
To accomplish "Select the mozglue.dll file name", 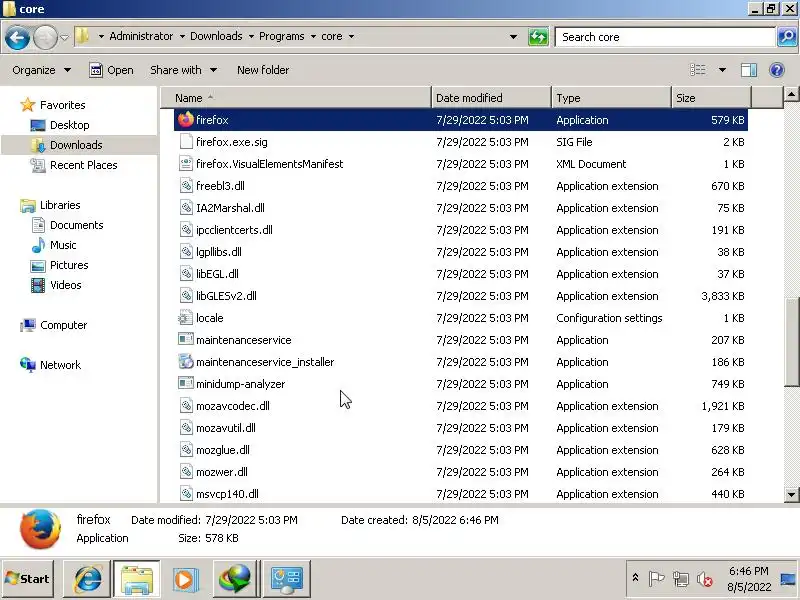I will (223, 450).
